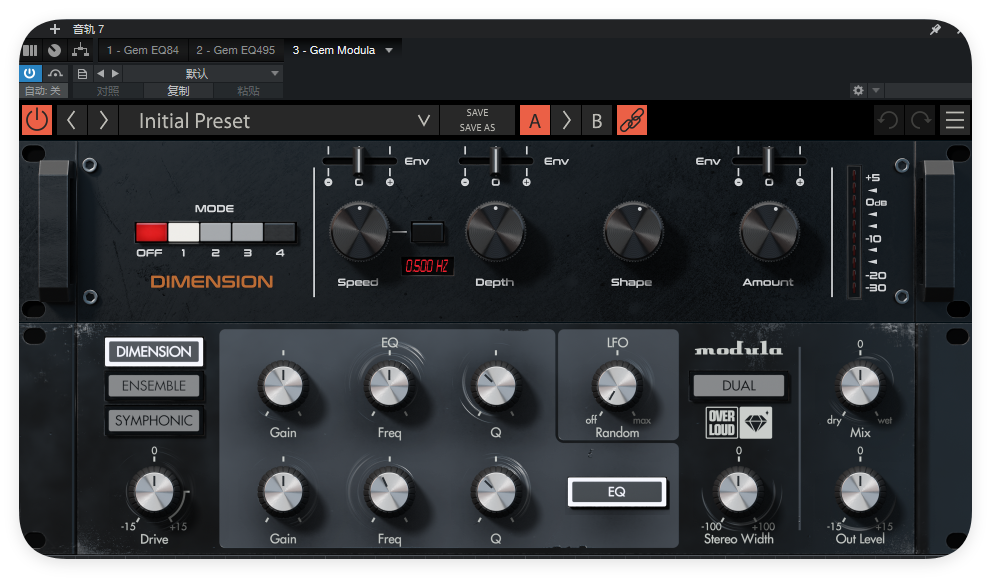This screenshot has width=991, height=578.
Task: Toggle the DUAL button
Action: pos(738,385)
